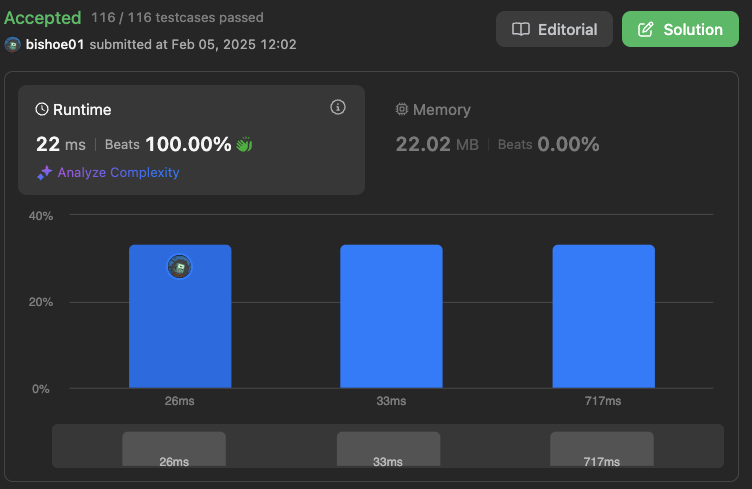Click the avatar marker on 26ms bar

pos(179,267)
